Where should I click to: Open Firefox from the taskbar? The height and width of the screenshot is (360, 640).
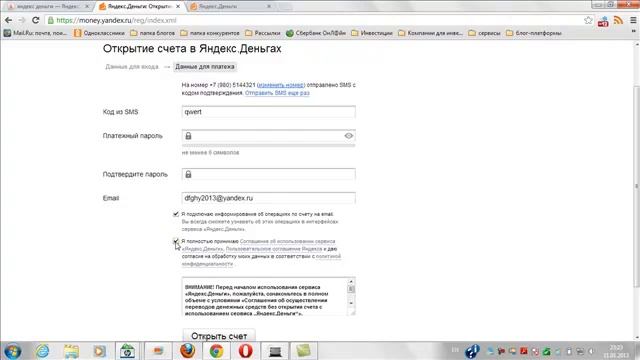pos(187,351)
